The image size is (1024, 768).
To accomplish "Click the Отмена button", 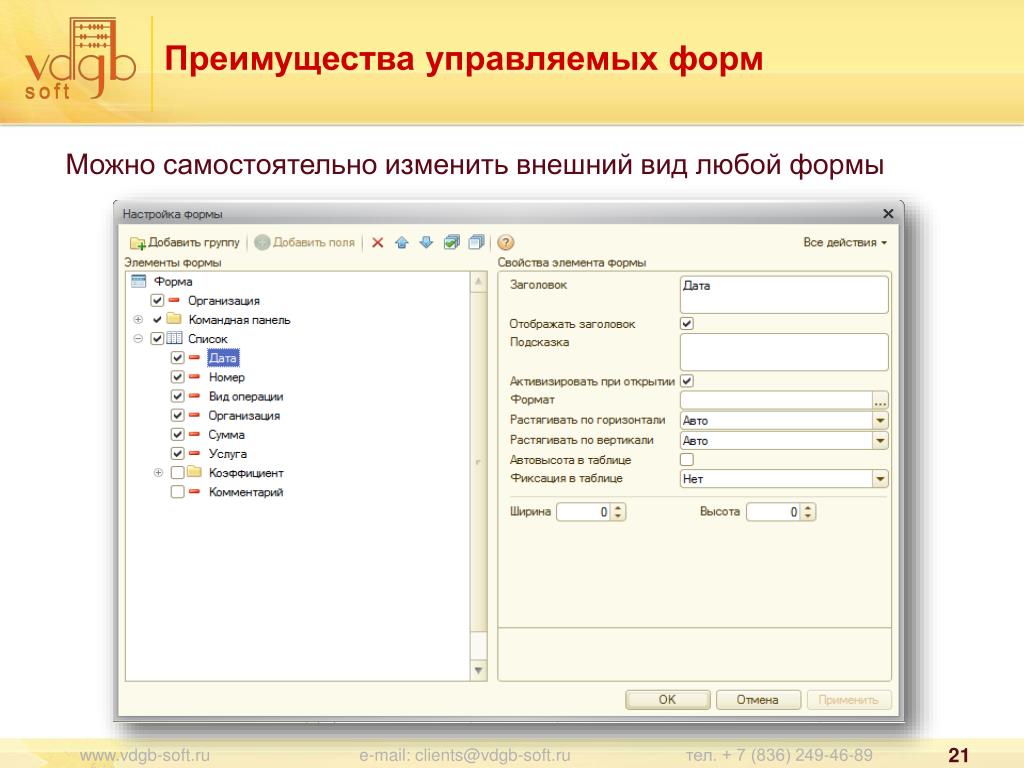I will coord(758,699).
